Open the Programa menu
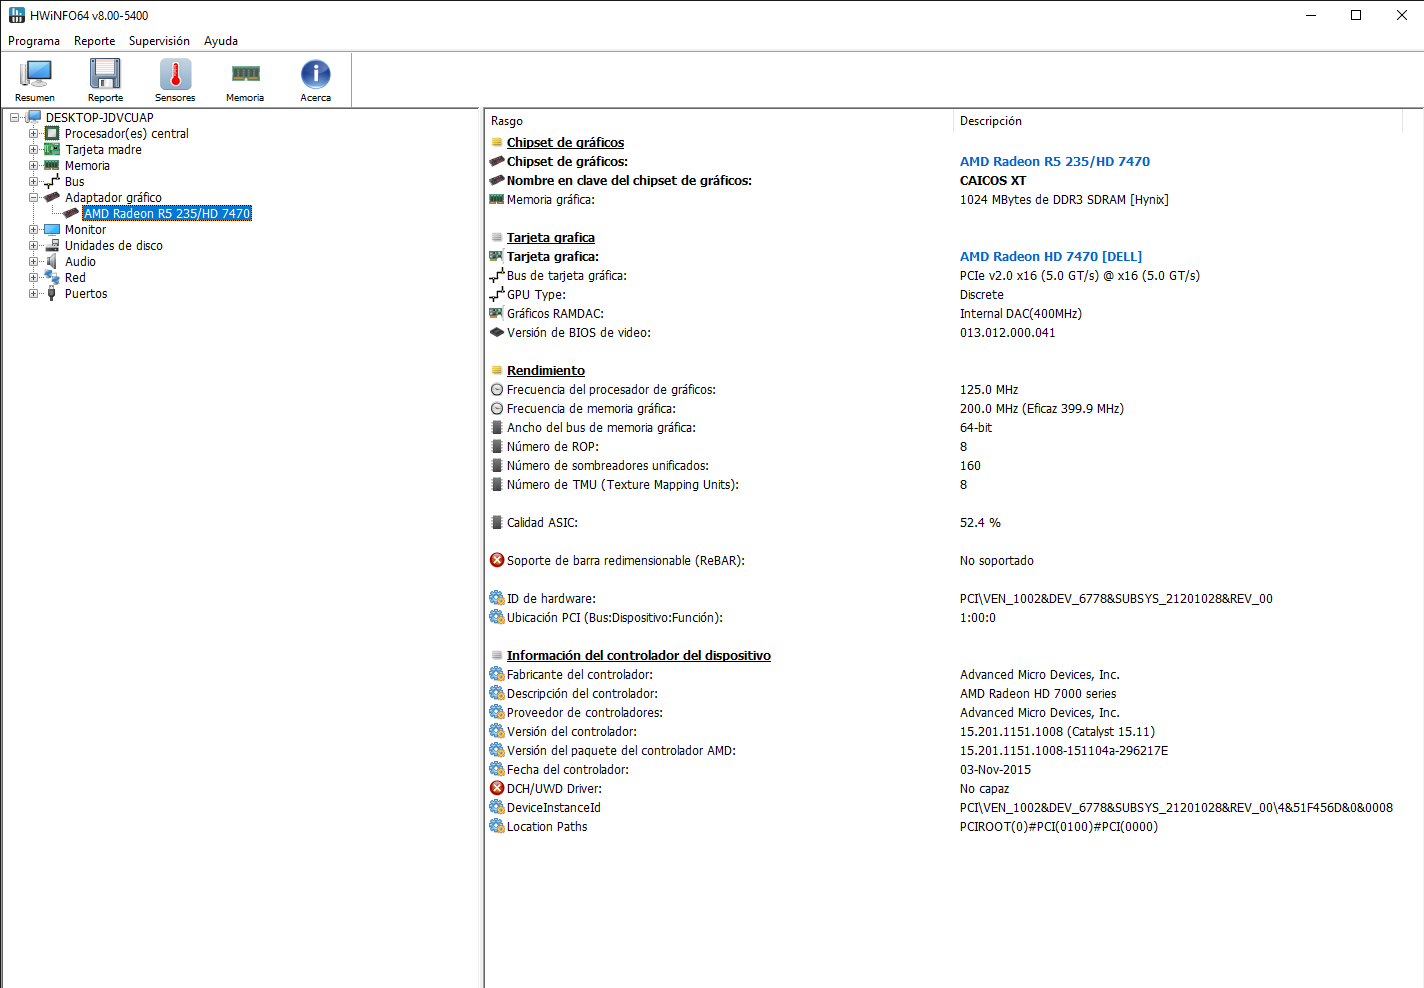 click(x=34, y=41)
